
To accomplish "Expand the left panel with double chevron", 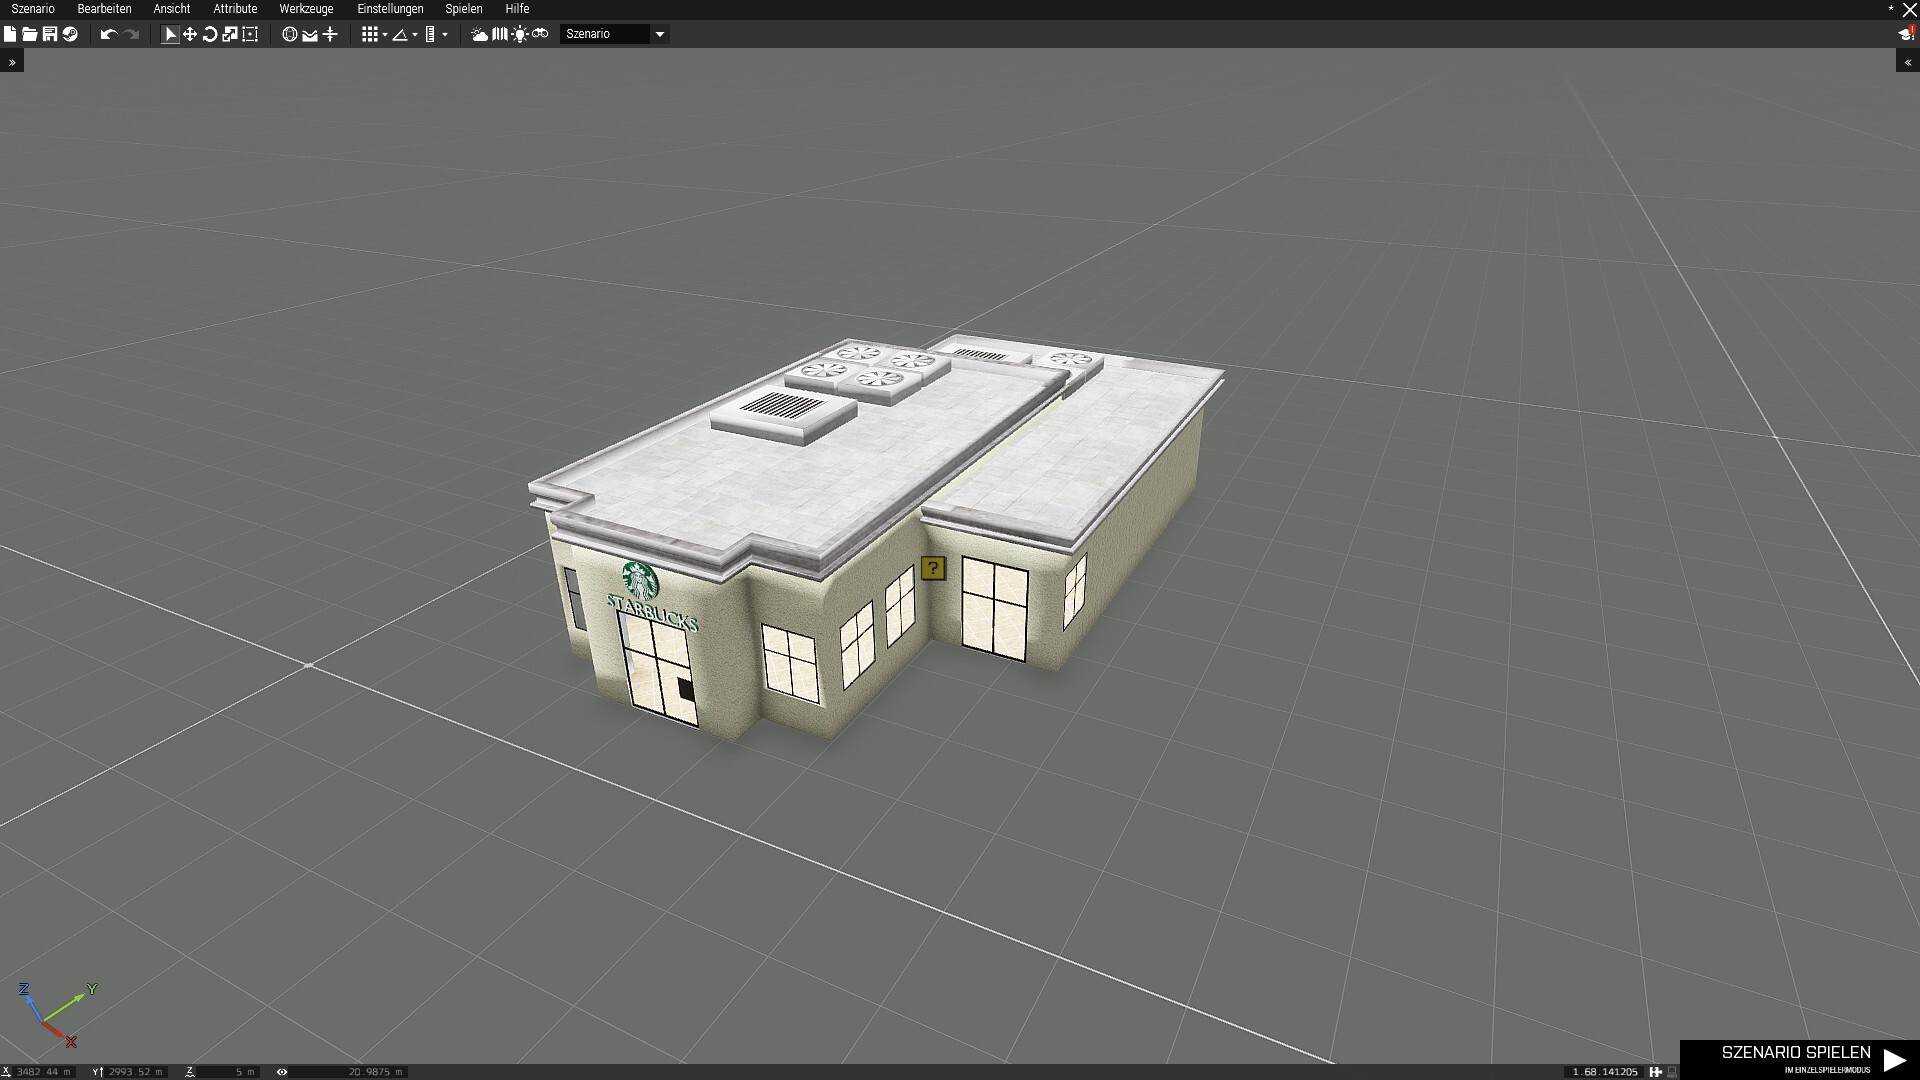I will click(x=12, y=62).
